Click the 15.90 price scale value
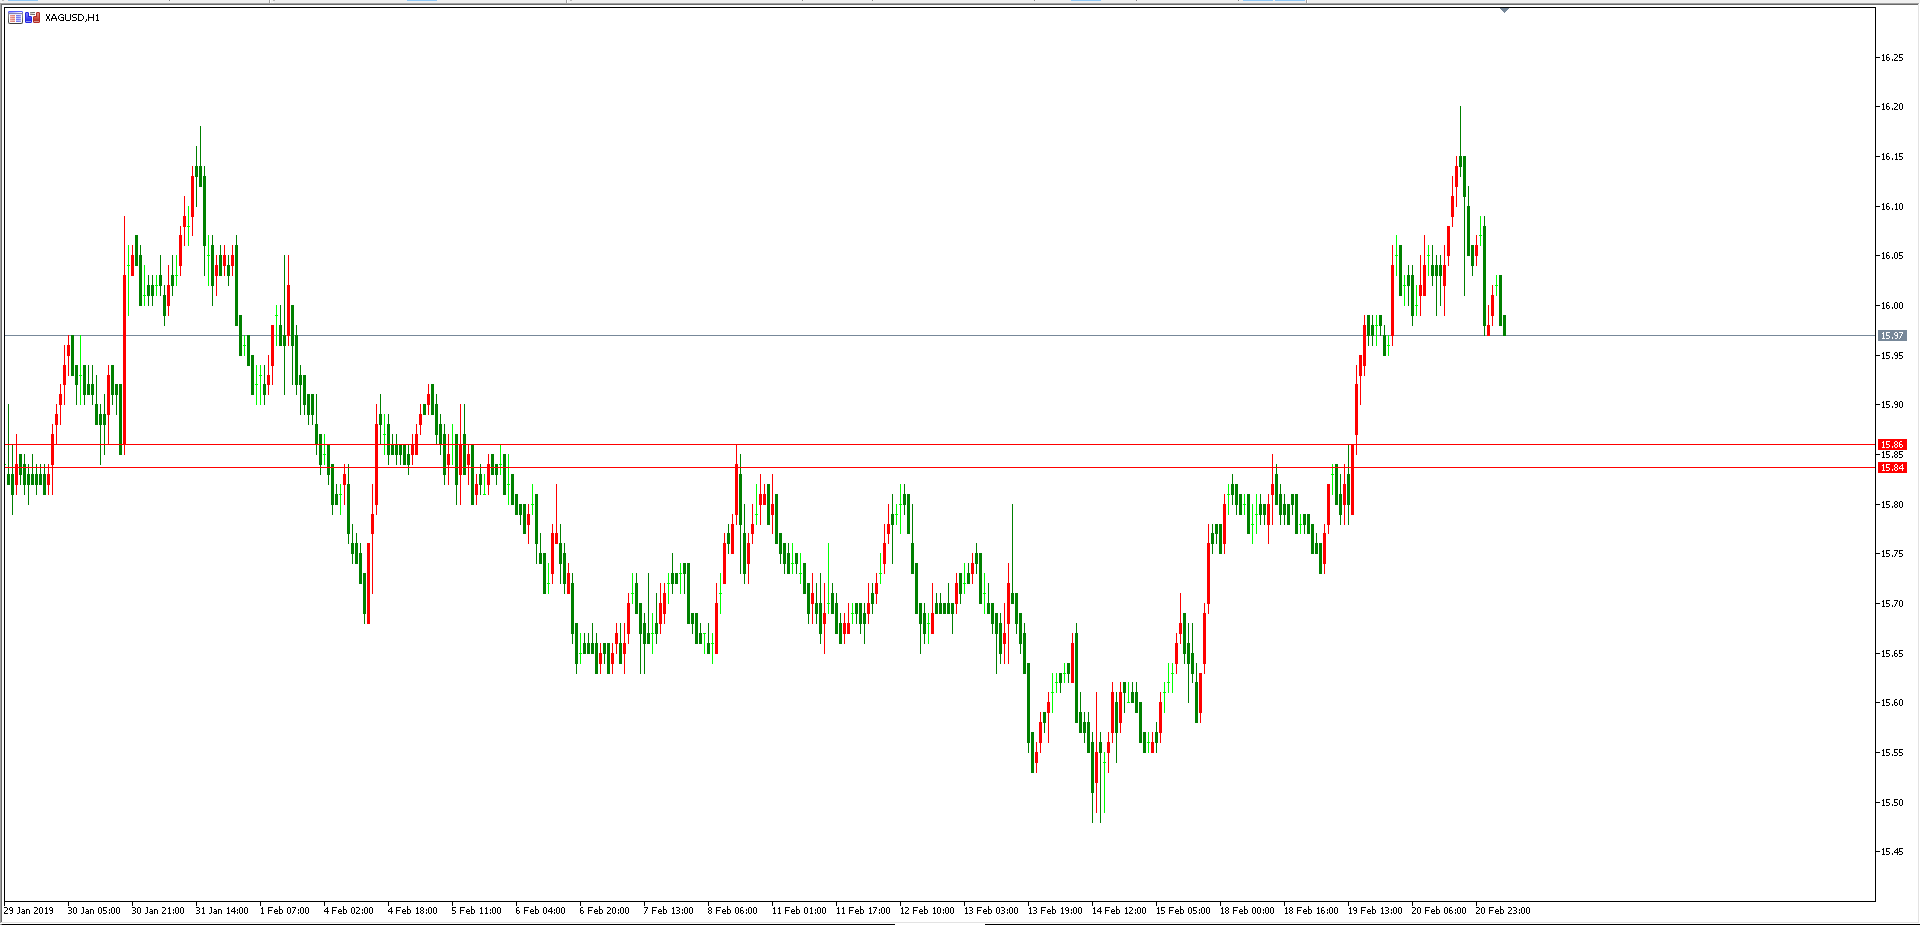Viewport: 1920px width, 925px height. (x=1891, y=405)
